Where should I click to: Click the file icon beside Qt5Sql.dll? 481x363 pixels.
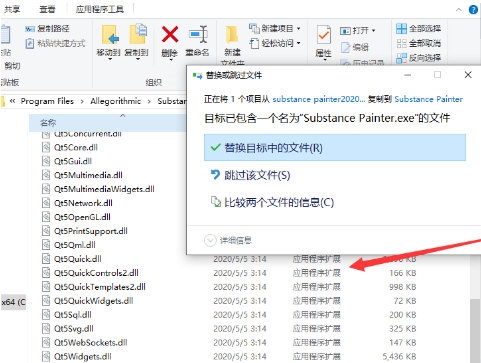[x=46, y=315]
